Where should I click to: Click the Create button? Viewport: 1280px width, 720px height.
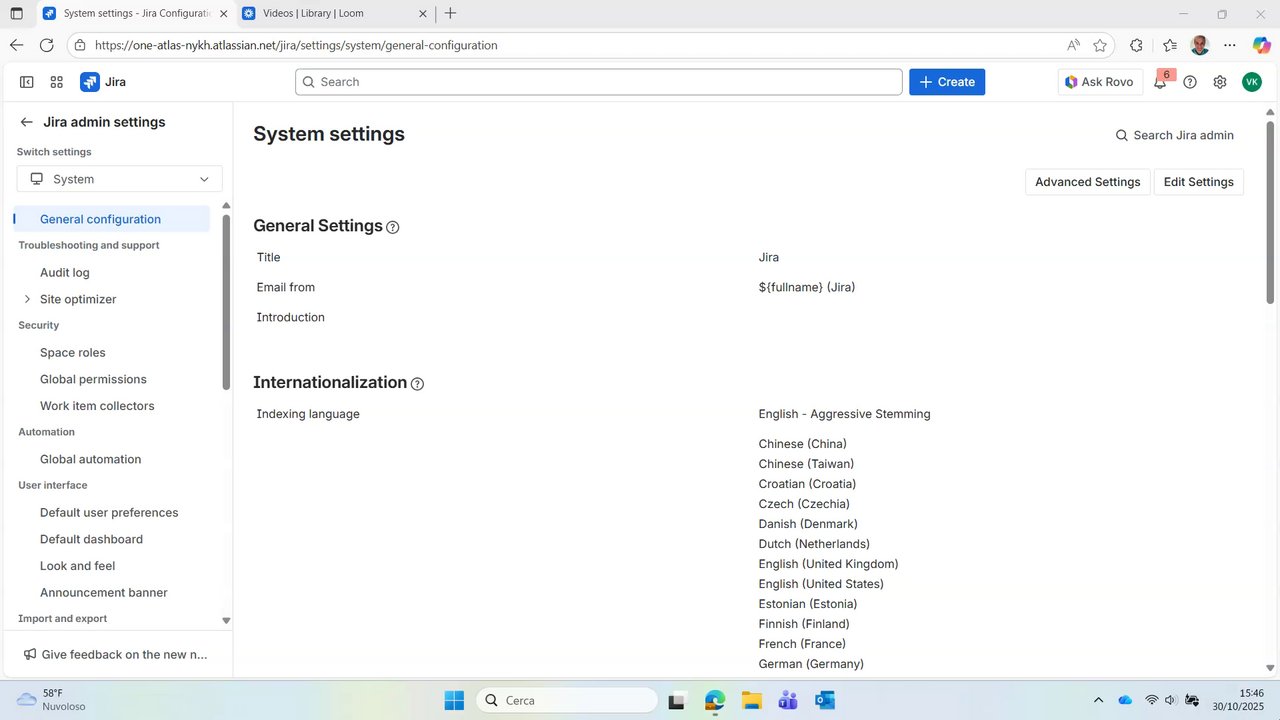(947, 82)
